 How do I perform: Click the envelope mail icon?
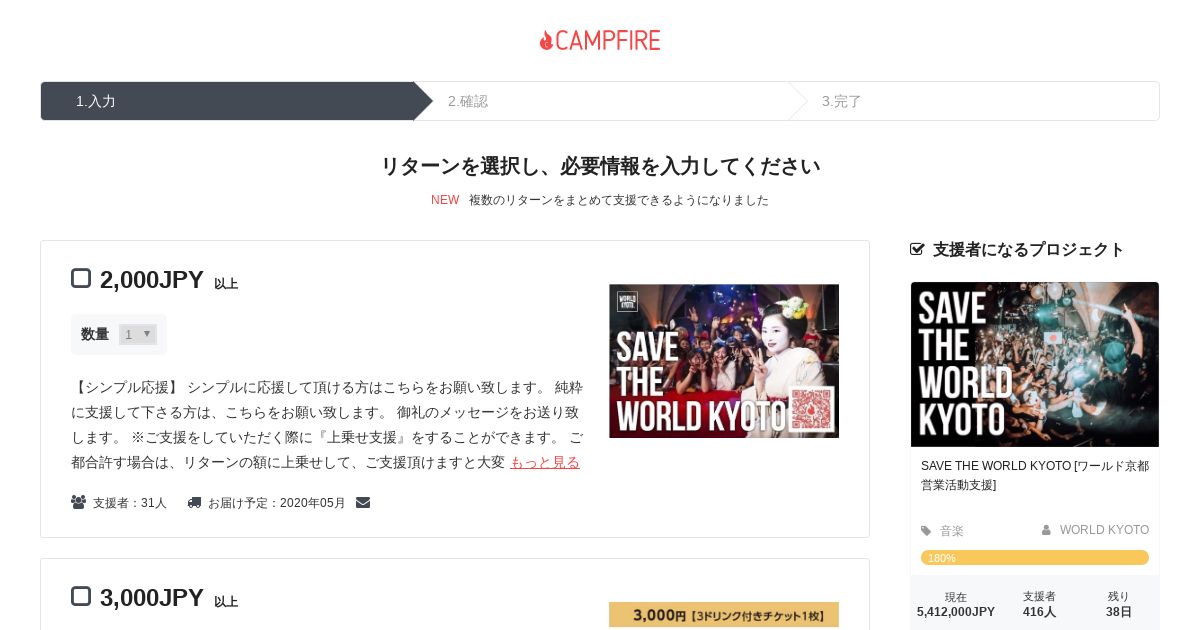point(363,502)
